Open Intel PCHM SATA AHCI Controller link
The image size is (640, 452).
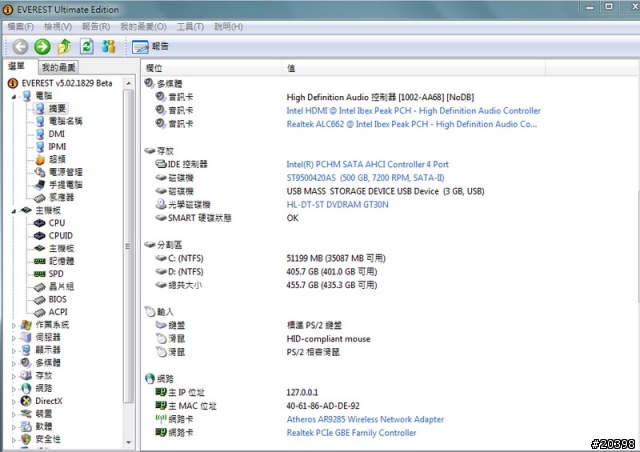pos(367,164)
